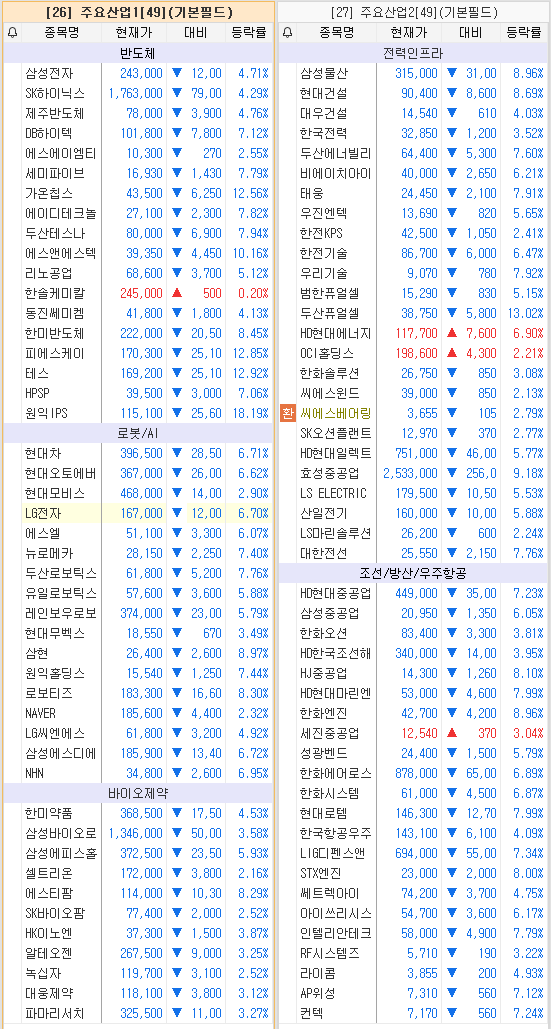The image size is (551, 1029).
Task: Select the HD현대중공업 stock row
Action: point(413,593)
